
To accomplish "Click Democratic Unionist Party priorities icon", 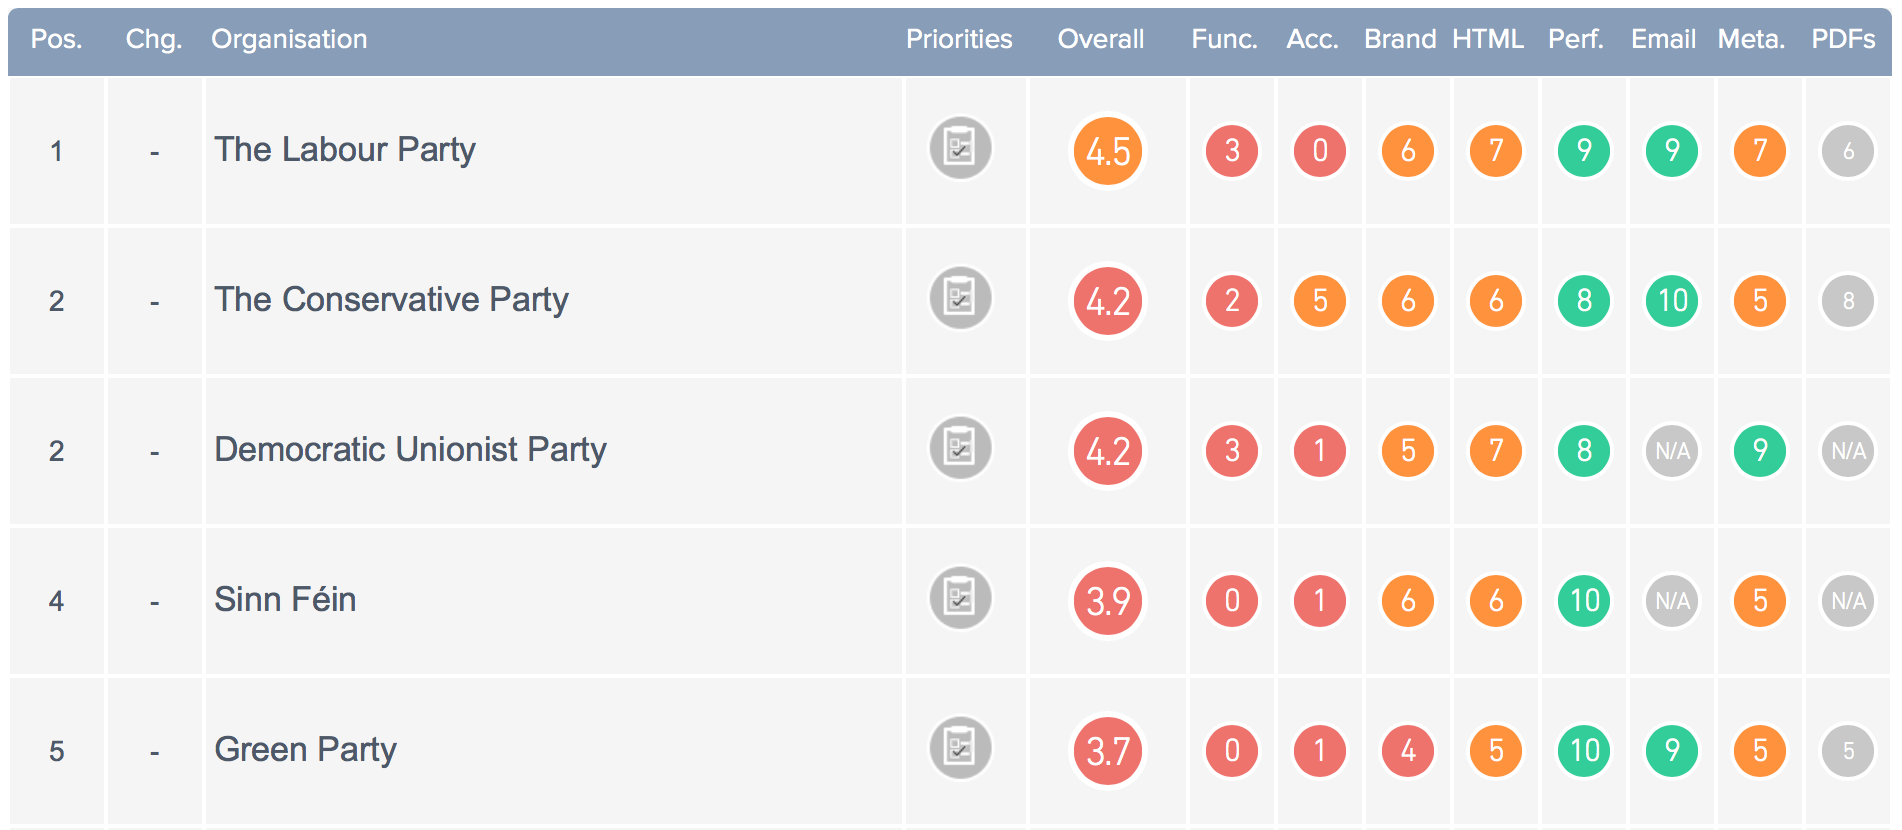I will pos(960,449).
